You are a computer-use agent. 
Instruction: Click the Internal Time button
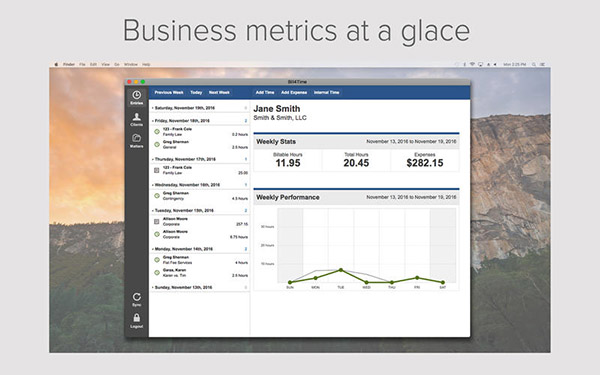(326, 92)
